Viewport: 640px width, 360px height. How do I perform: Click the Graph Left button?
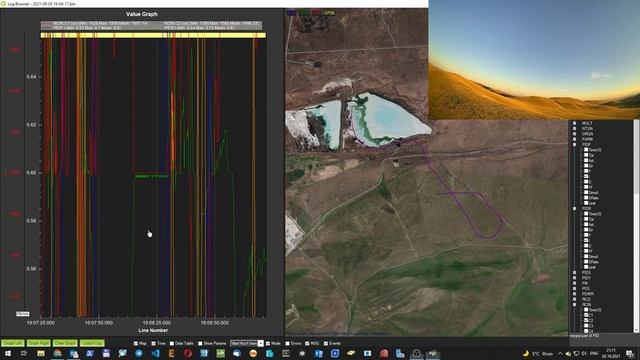click(13, 343)
